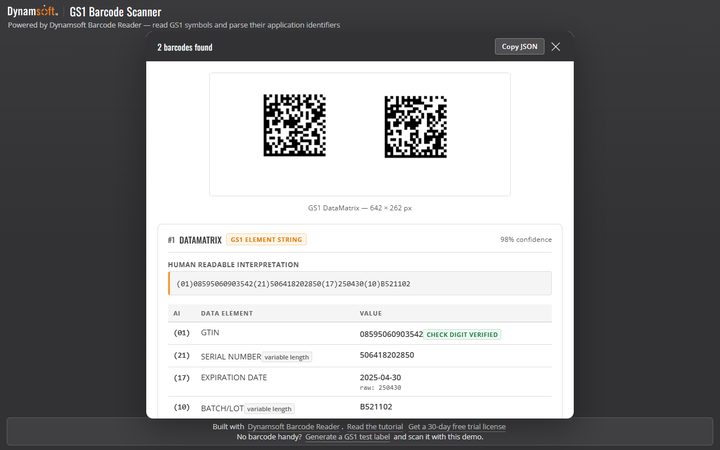Viewport: 720px width, 450px height.
Task: Click the raw: 250430 text
Action: coord(380,388)
